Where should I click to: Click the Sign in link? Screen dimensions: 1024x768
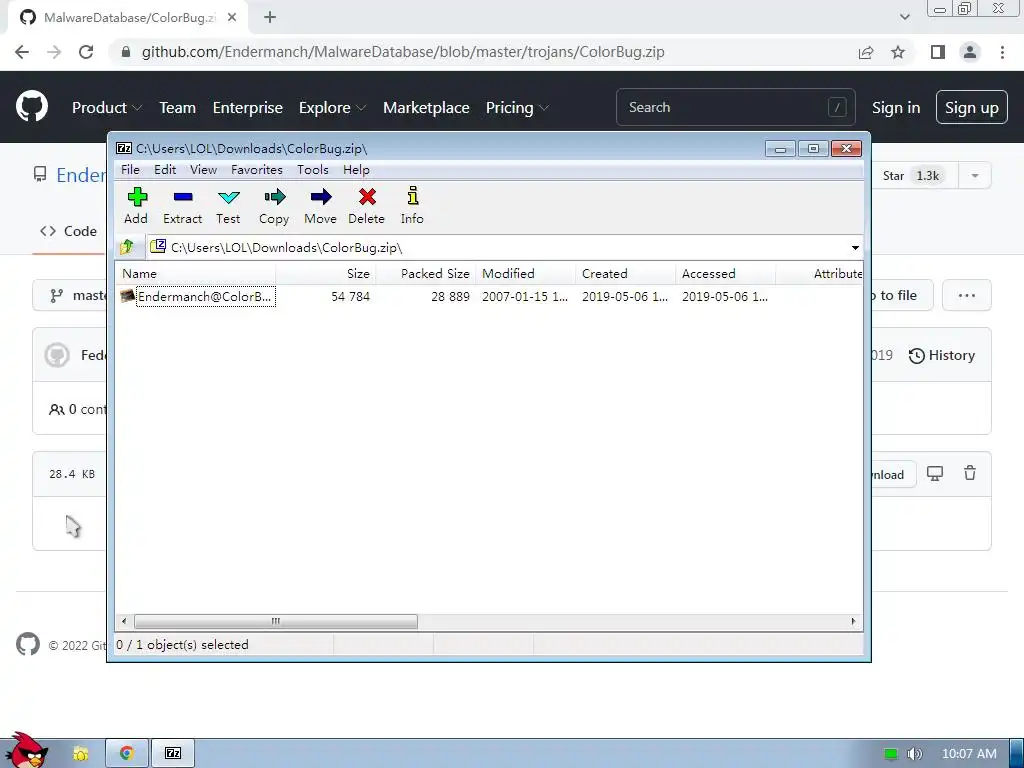click(x=896, y=108)
